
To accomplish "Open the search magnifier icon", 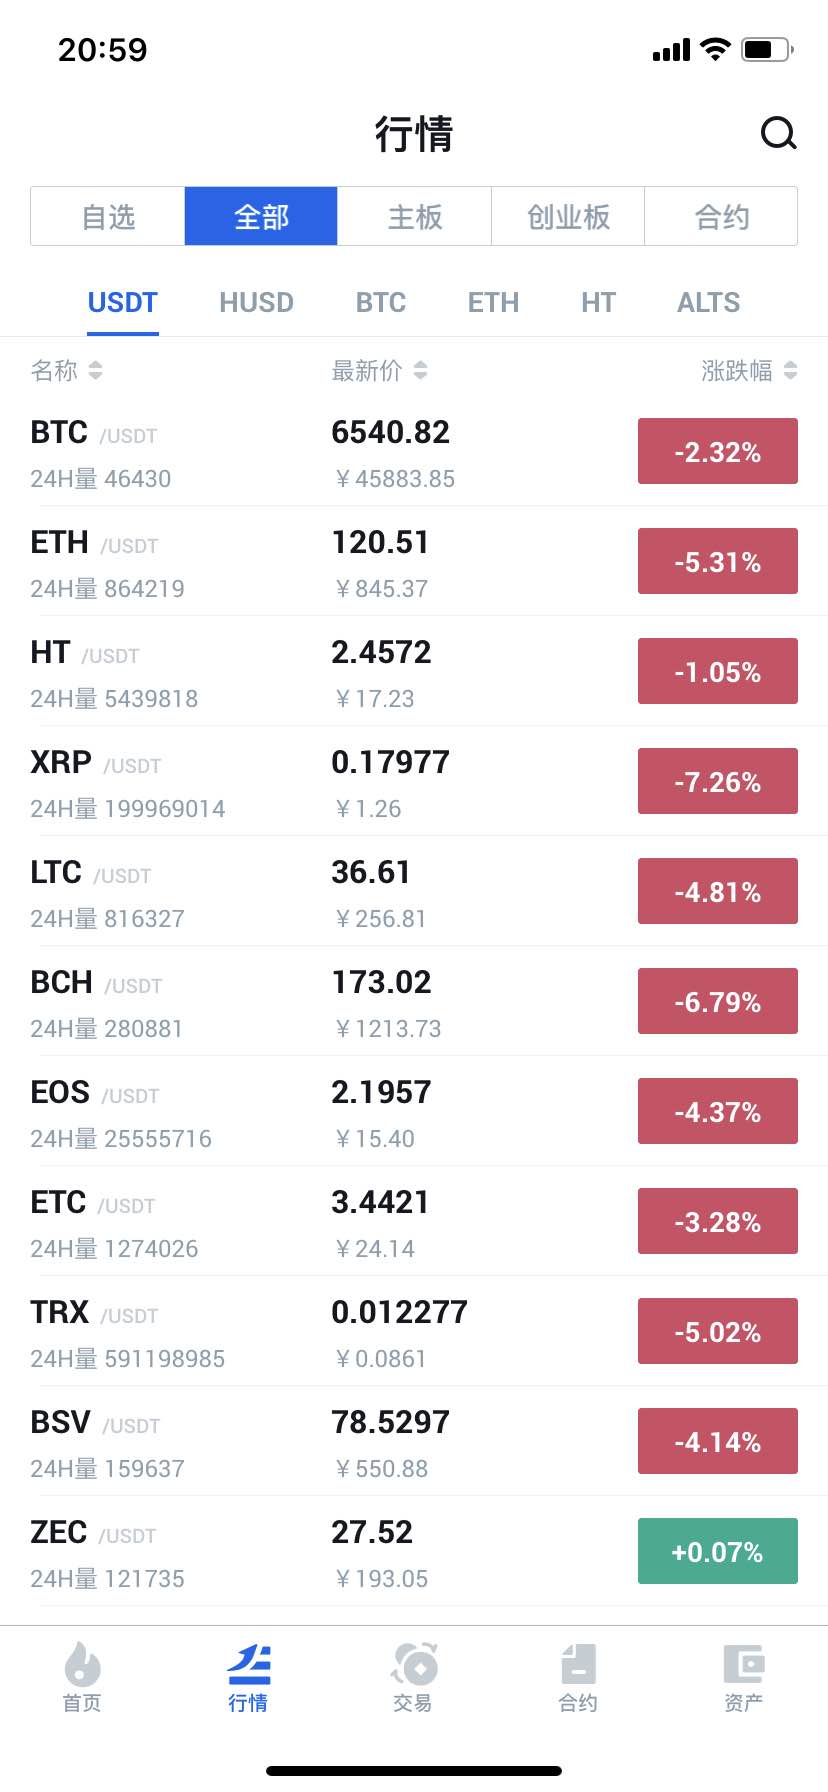I will click(778, 133).
